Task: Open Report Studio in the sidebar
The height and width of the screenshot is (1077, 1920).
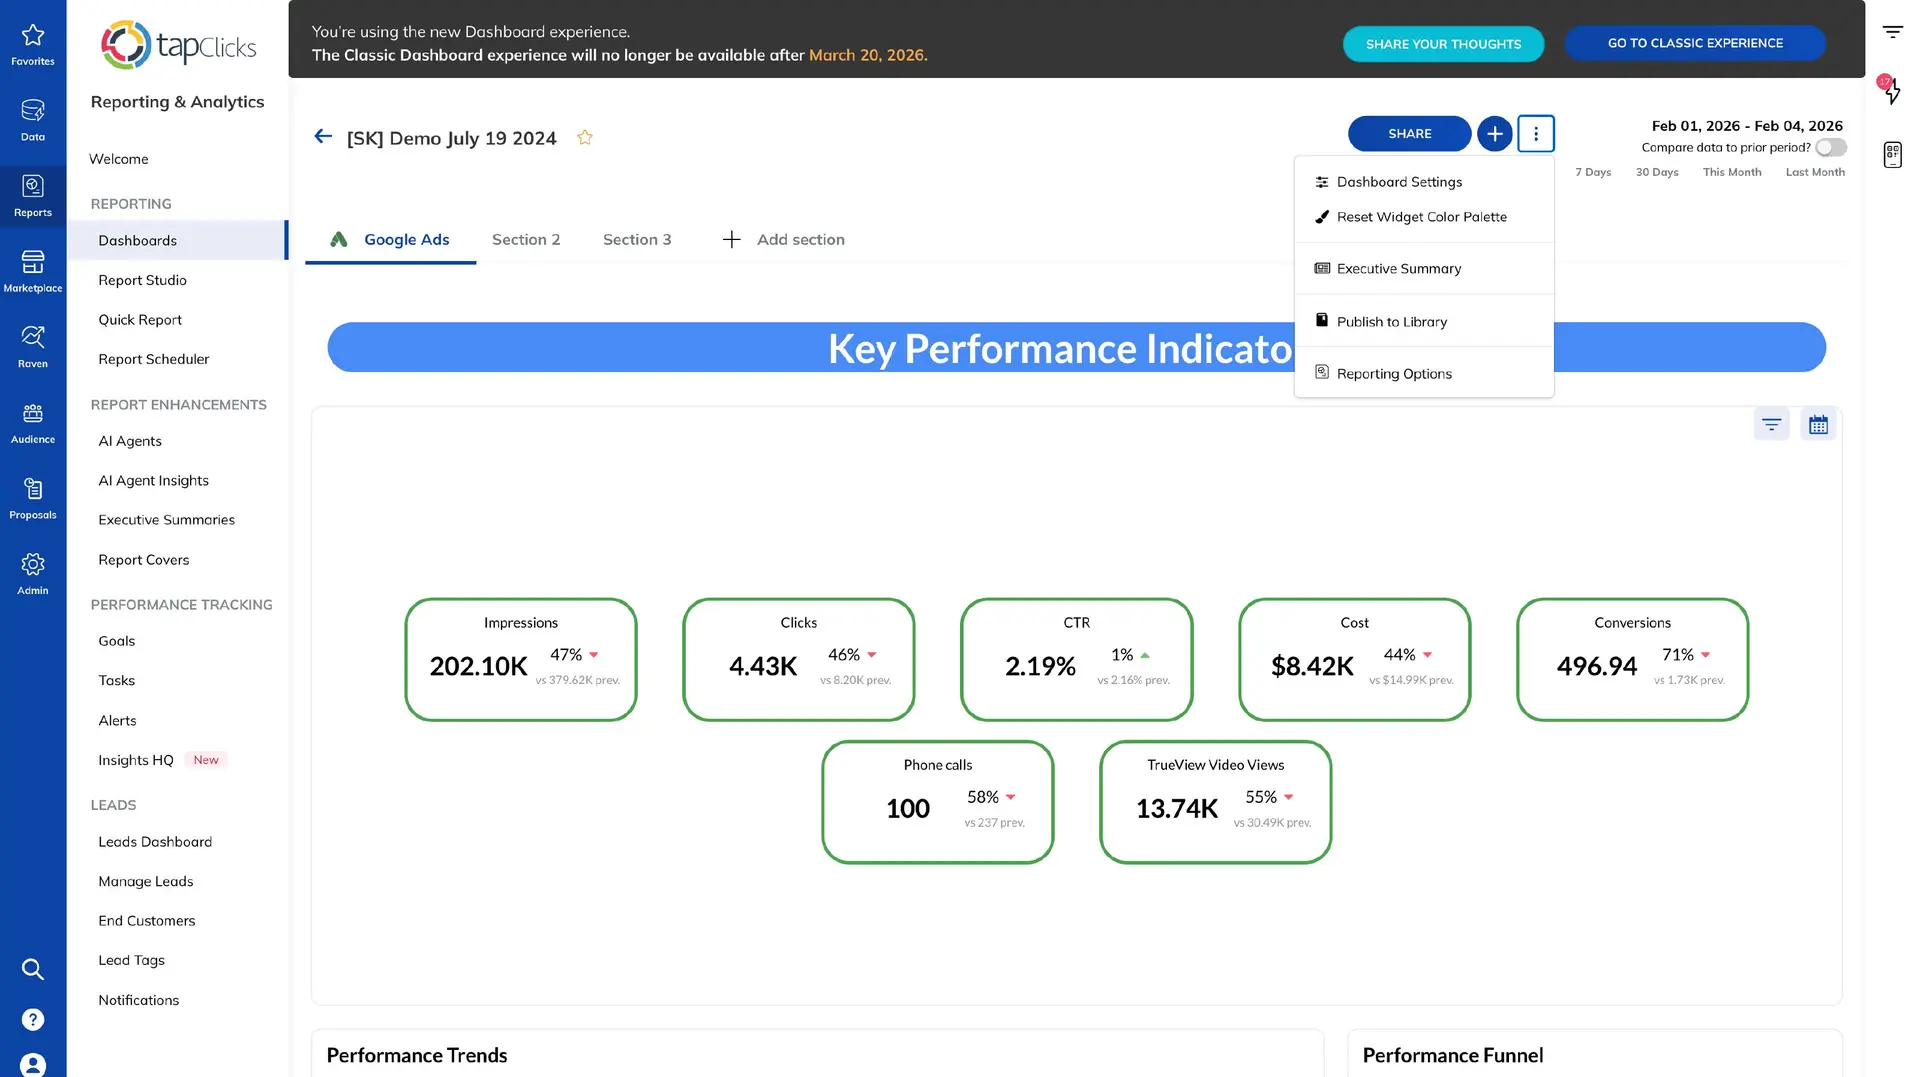Action: click(x=142, y=281)
